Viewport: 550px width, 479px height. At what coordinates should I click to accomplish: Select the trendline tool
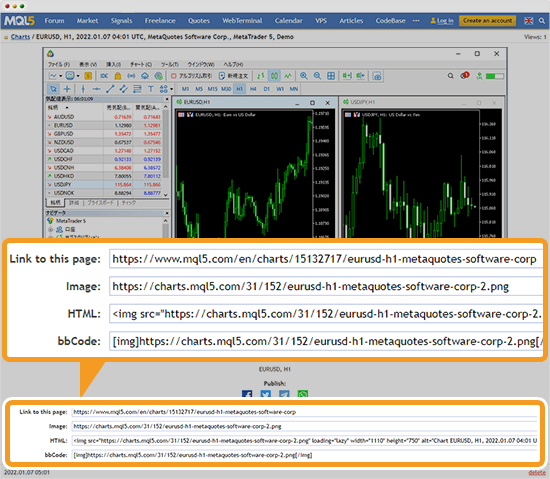click(110, 89)
